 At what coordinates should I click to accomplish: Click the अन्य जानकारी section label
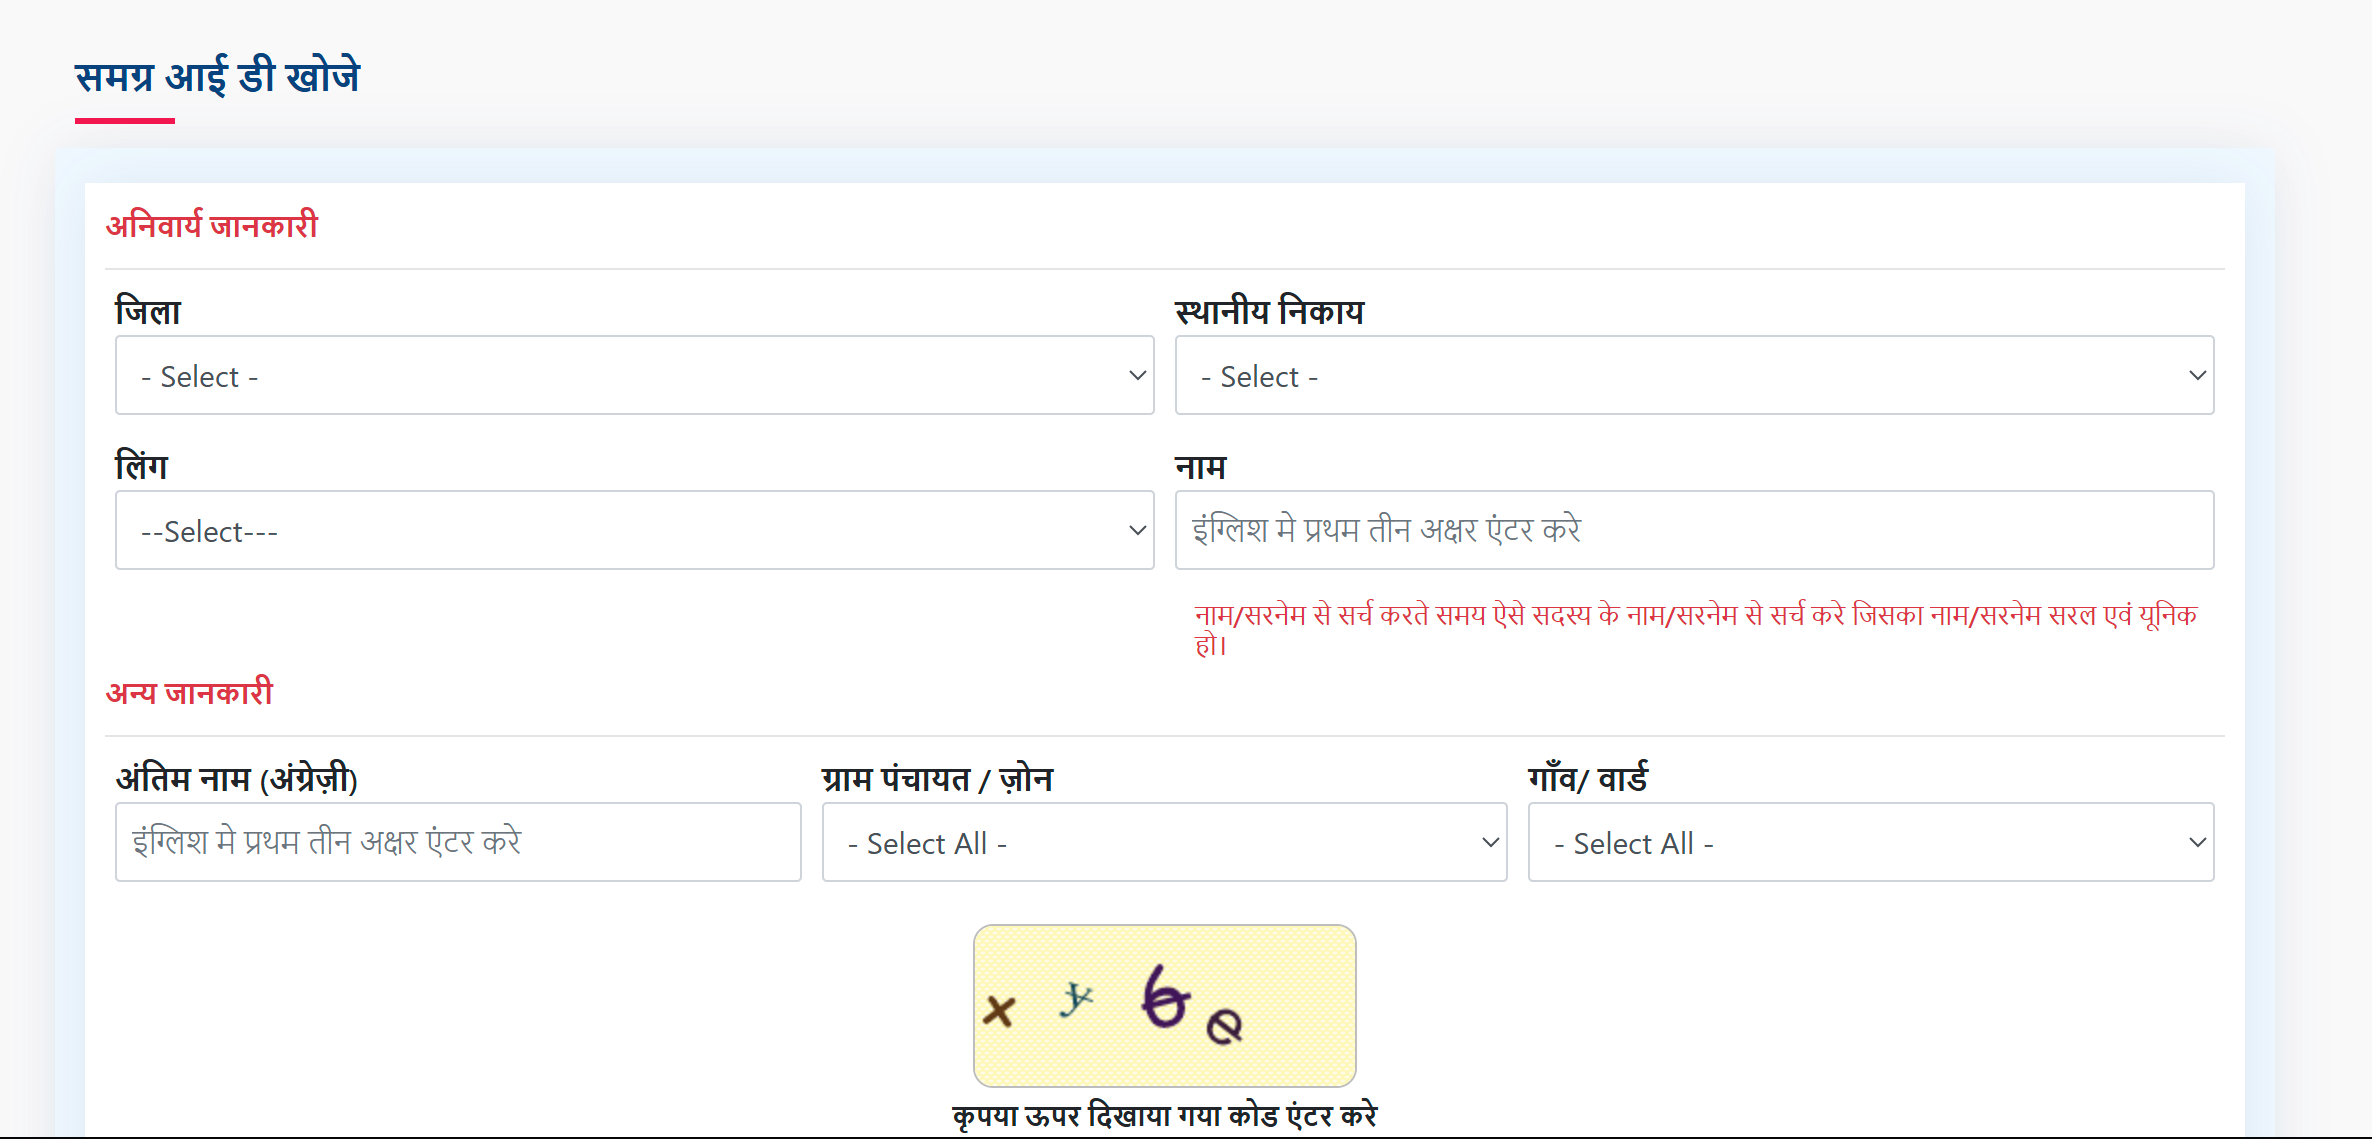(x=190, y=692)
